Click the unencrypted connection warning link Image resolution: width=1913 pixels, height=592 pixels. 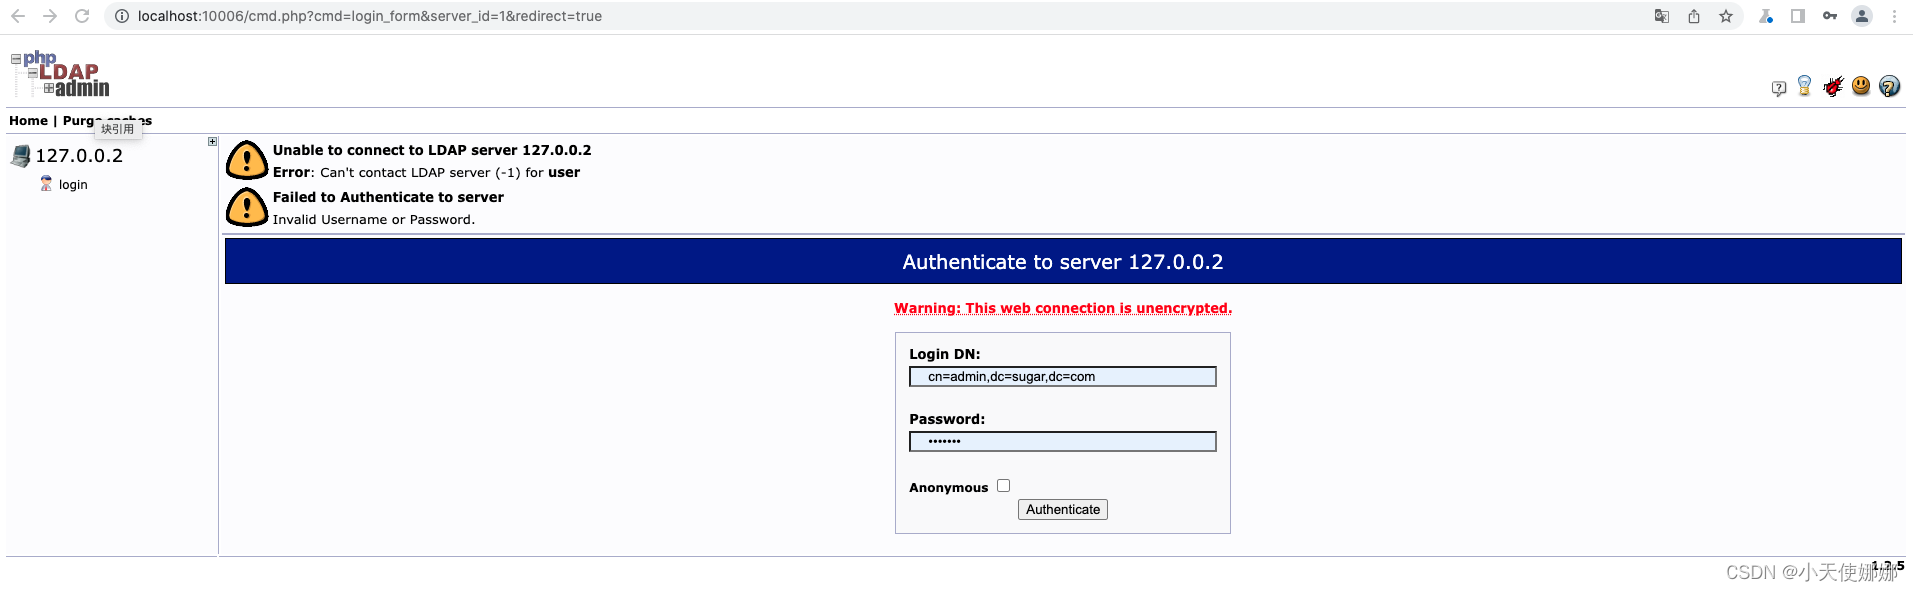1063,308
